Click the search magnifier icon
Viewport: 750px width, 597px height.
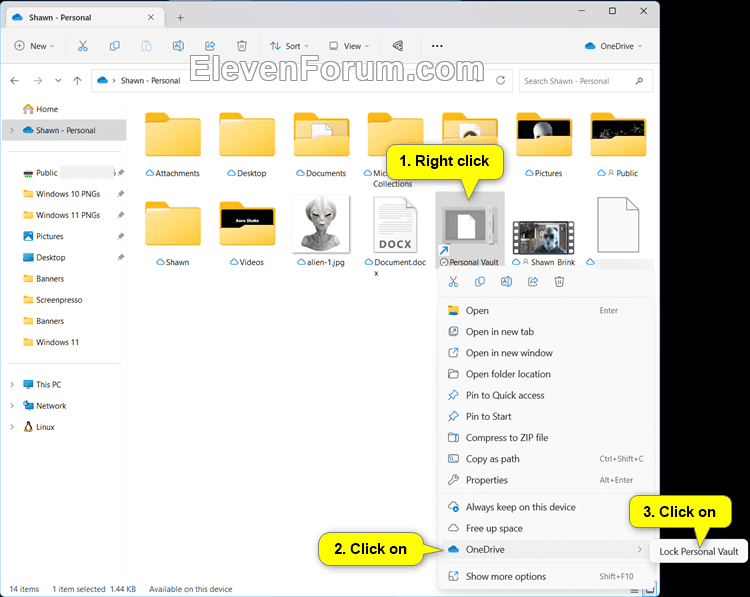coord(639,81)
